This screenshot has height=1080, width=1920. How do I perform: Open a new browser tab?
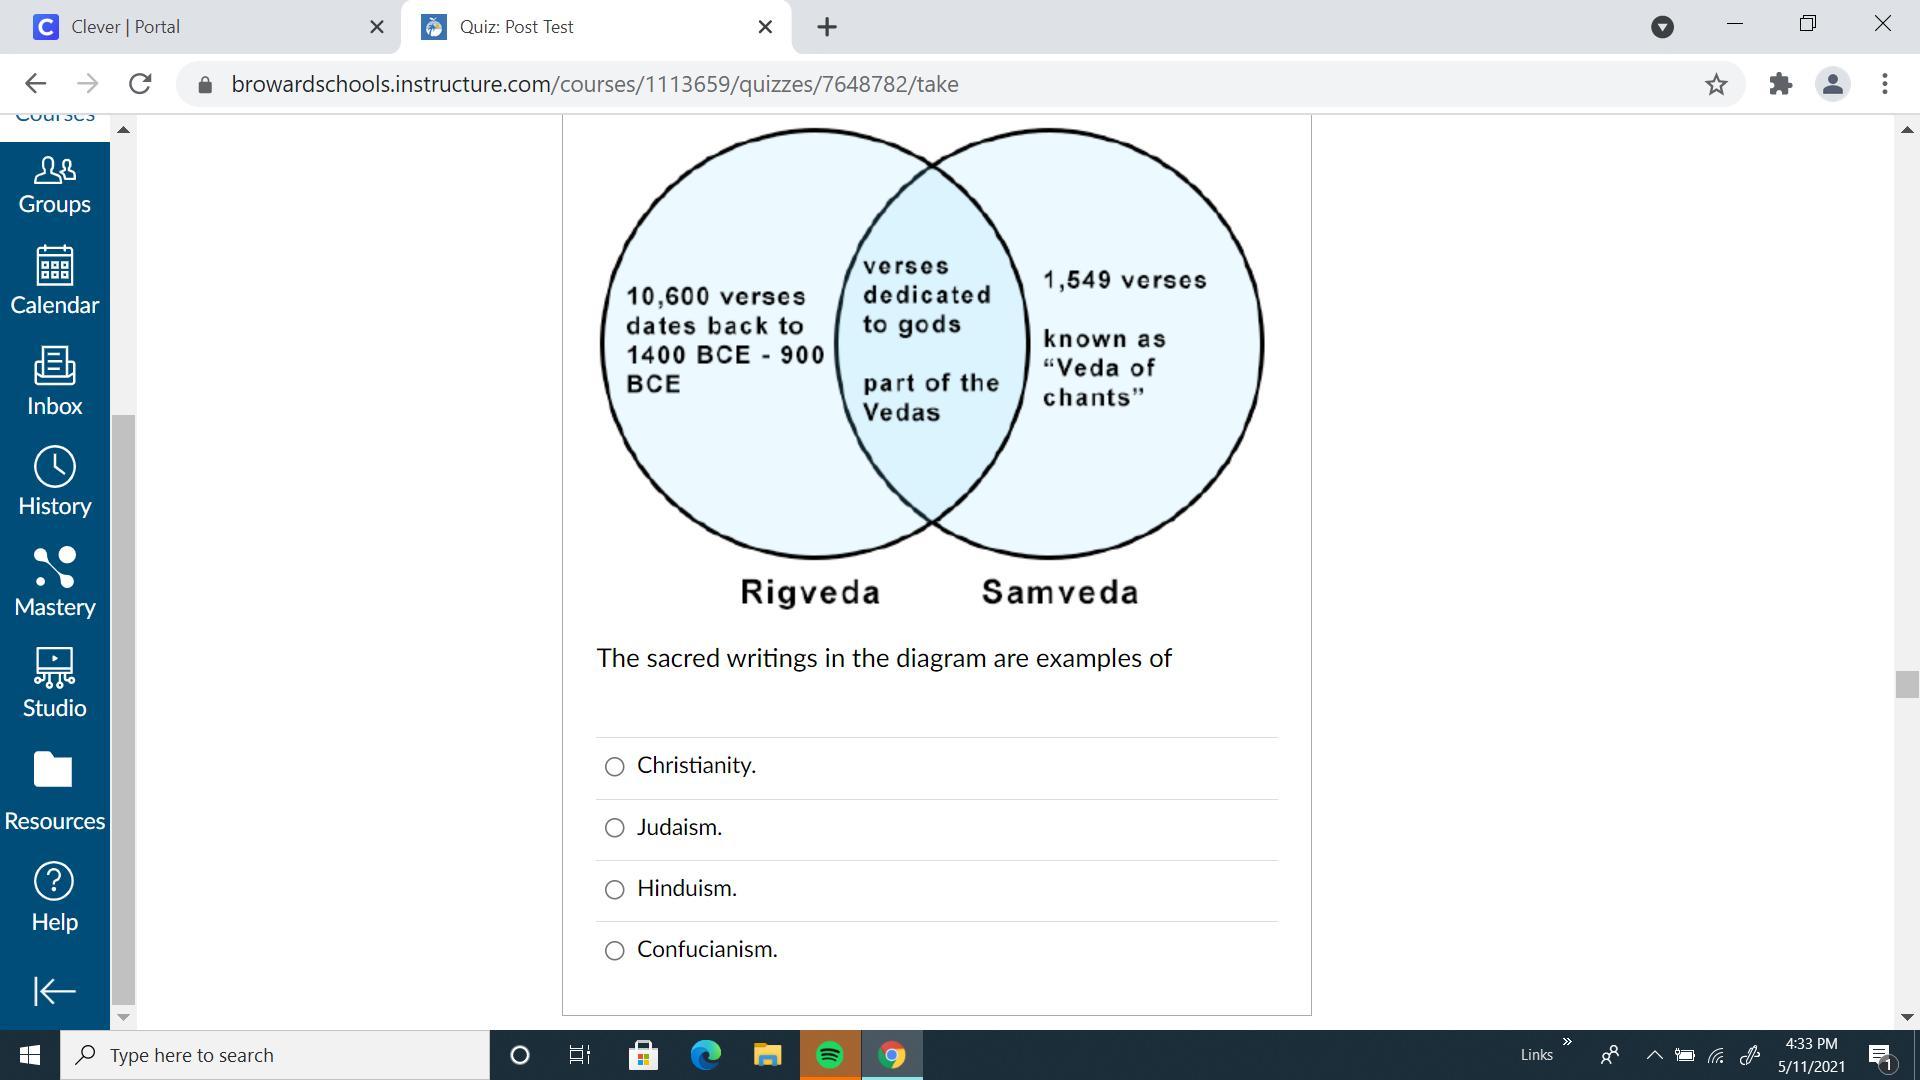[x=826, y=27]
